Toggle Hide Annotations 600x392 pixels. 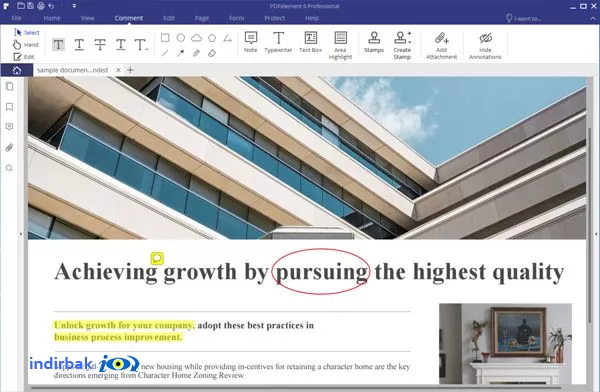tap(485, 46)
